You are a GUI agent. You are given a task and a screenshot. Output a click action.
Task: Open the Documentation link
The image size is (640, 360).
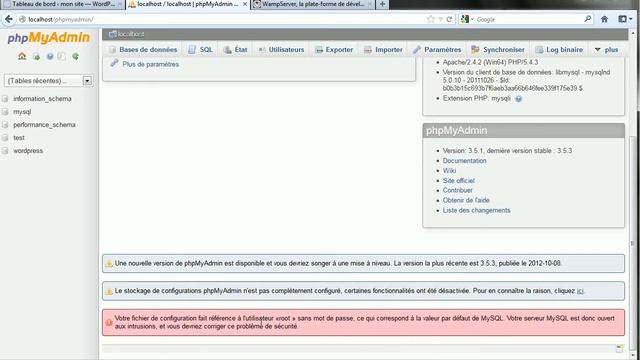tap(464, 161)
